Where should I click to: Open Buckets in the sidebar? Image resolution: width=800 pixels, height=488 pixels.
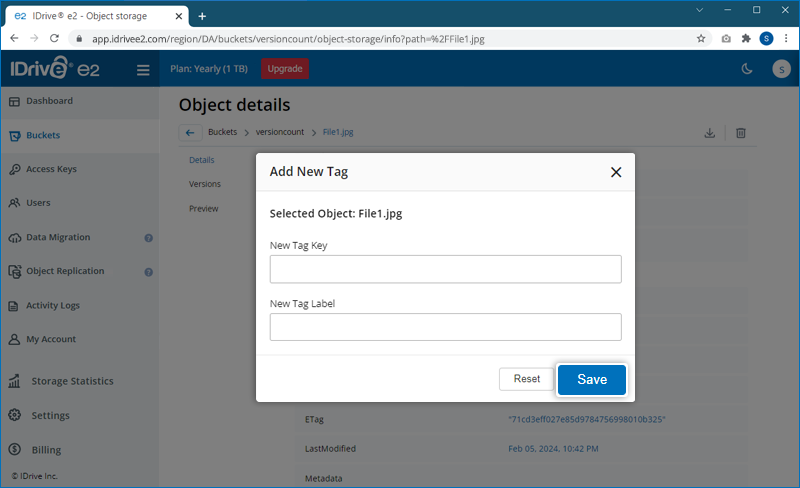[x=43, y=135]
